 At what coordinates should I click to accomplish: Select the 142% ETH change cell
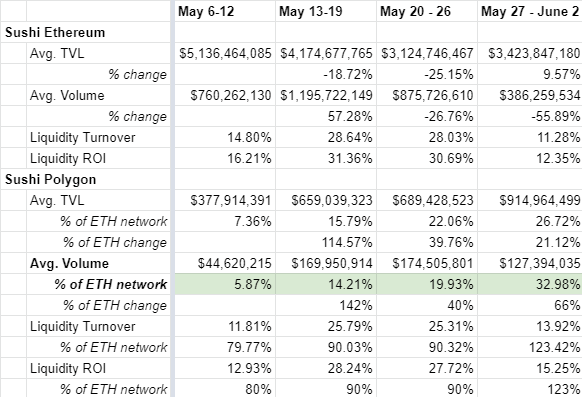click(326, 305)
